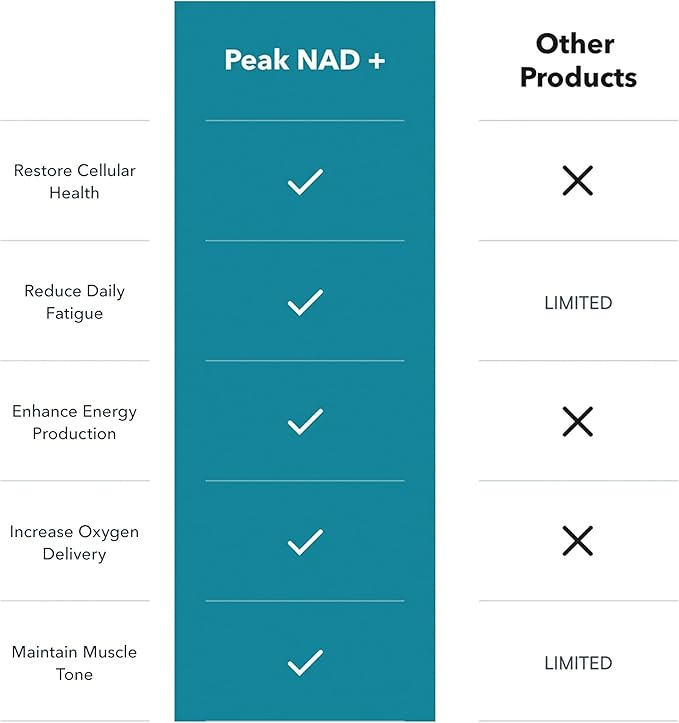The width and height of the screenshot is (679, 723).
Task: Click the checkmark for Maintain Muscle Tone
Action: click(x=305, y=662)
